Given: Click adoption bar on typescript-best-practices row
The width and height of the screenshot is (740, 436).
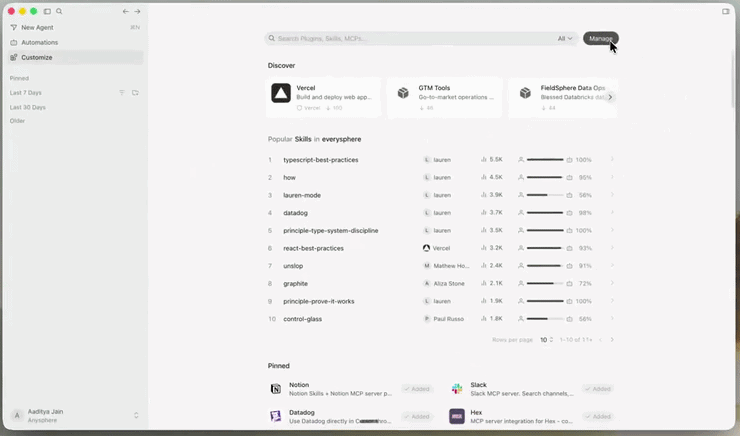Looking at the screenshot, I should click(545, 160).
